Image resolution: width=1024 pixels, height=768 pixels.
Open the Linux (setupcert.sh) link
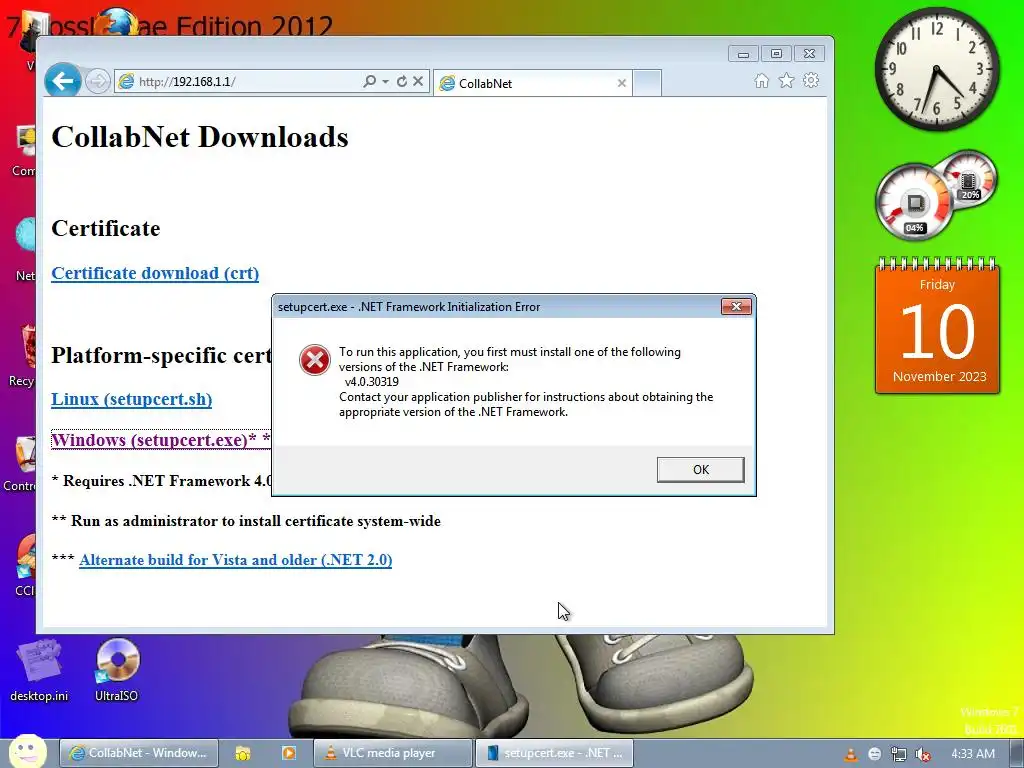point(131,399)
